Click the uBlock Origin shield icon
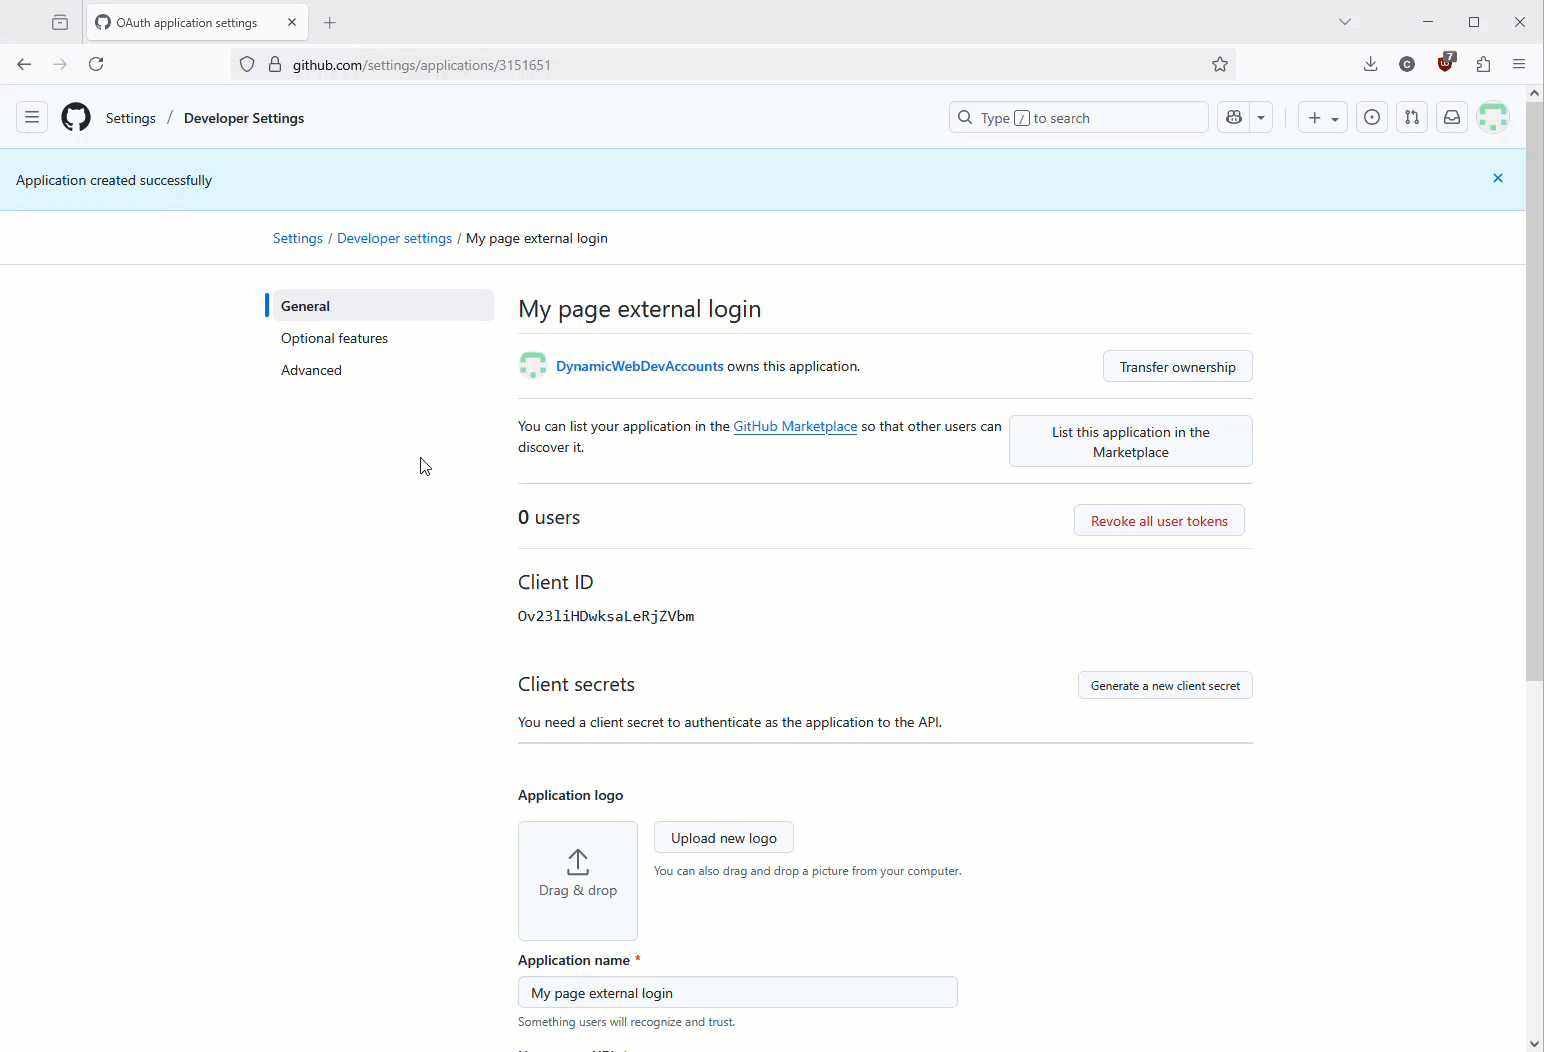 click(1444, 64)
